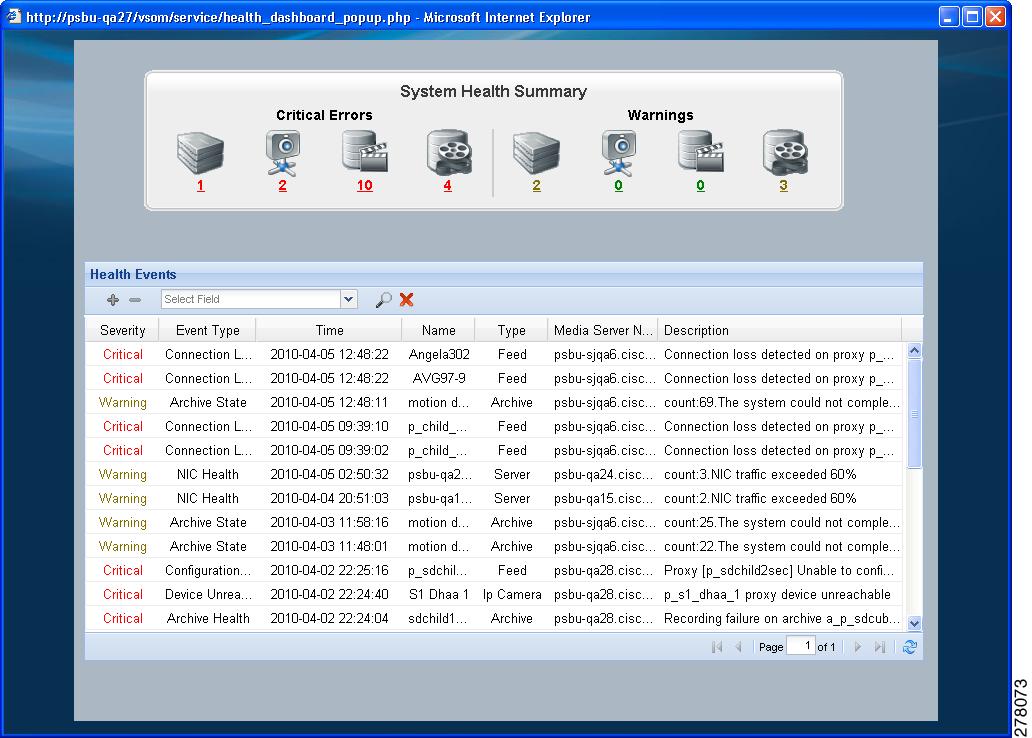Click the remove filter minus icon
The width and height of the screenshot is (1032, 738).
click(135, 299)
